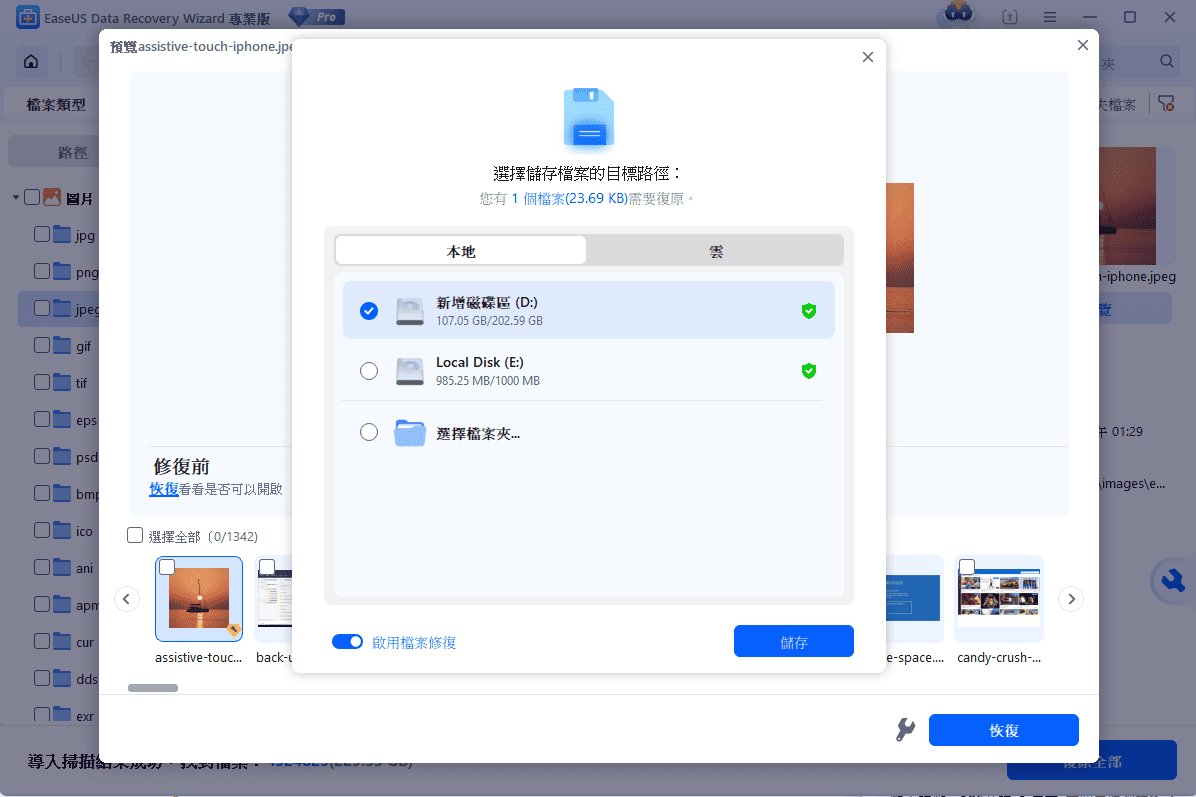1196x797 pixels.
Task: Click the D: drive disk icon
Action: [x=410, y=311]
